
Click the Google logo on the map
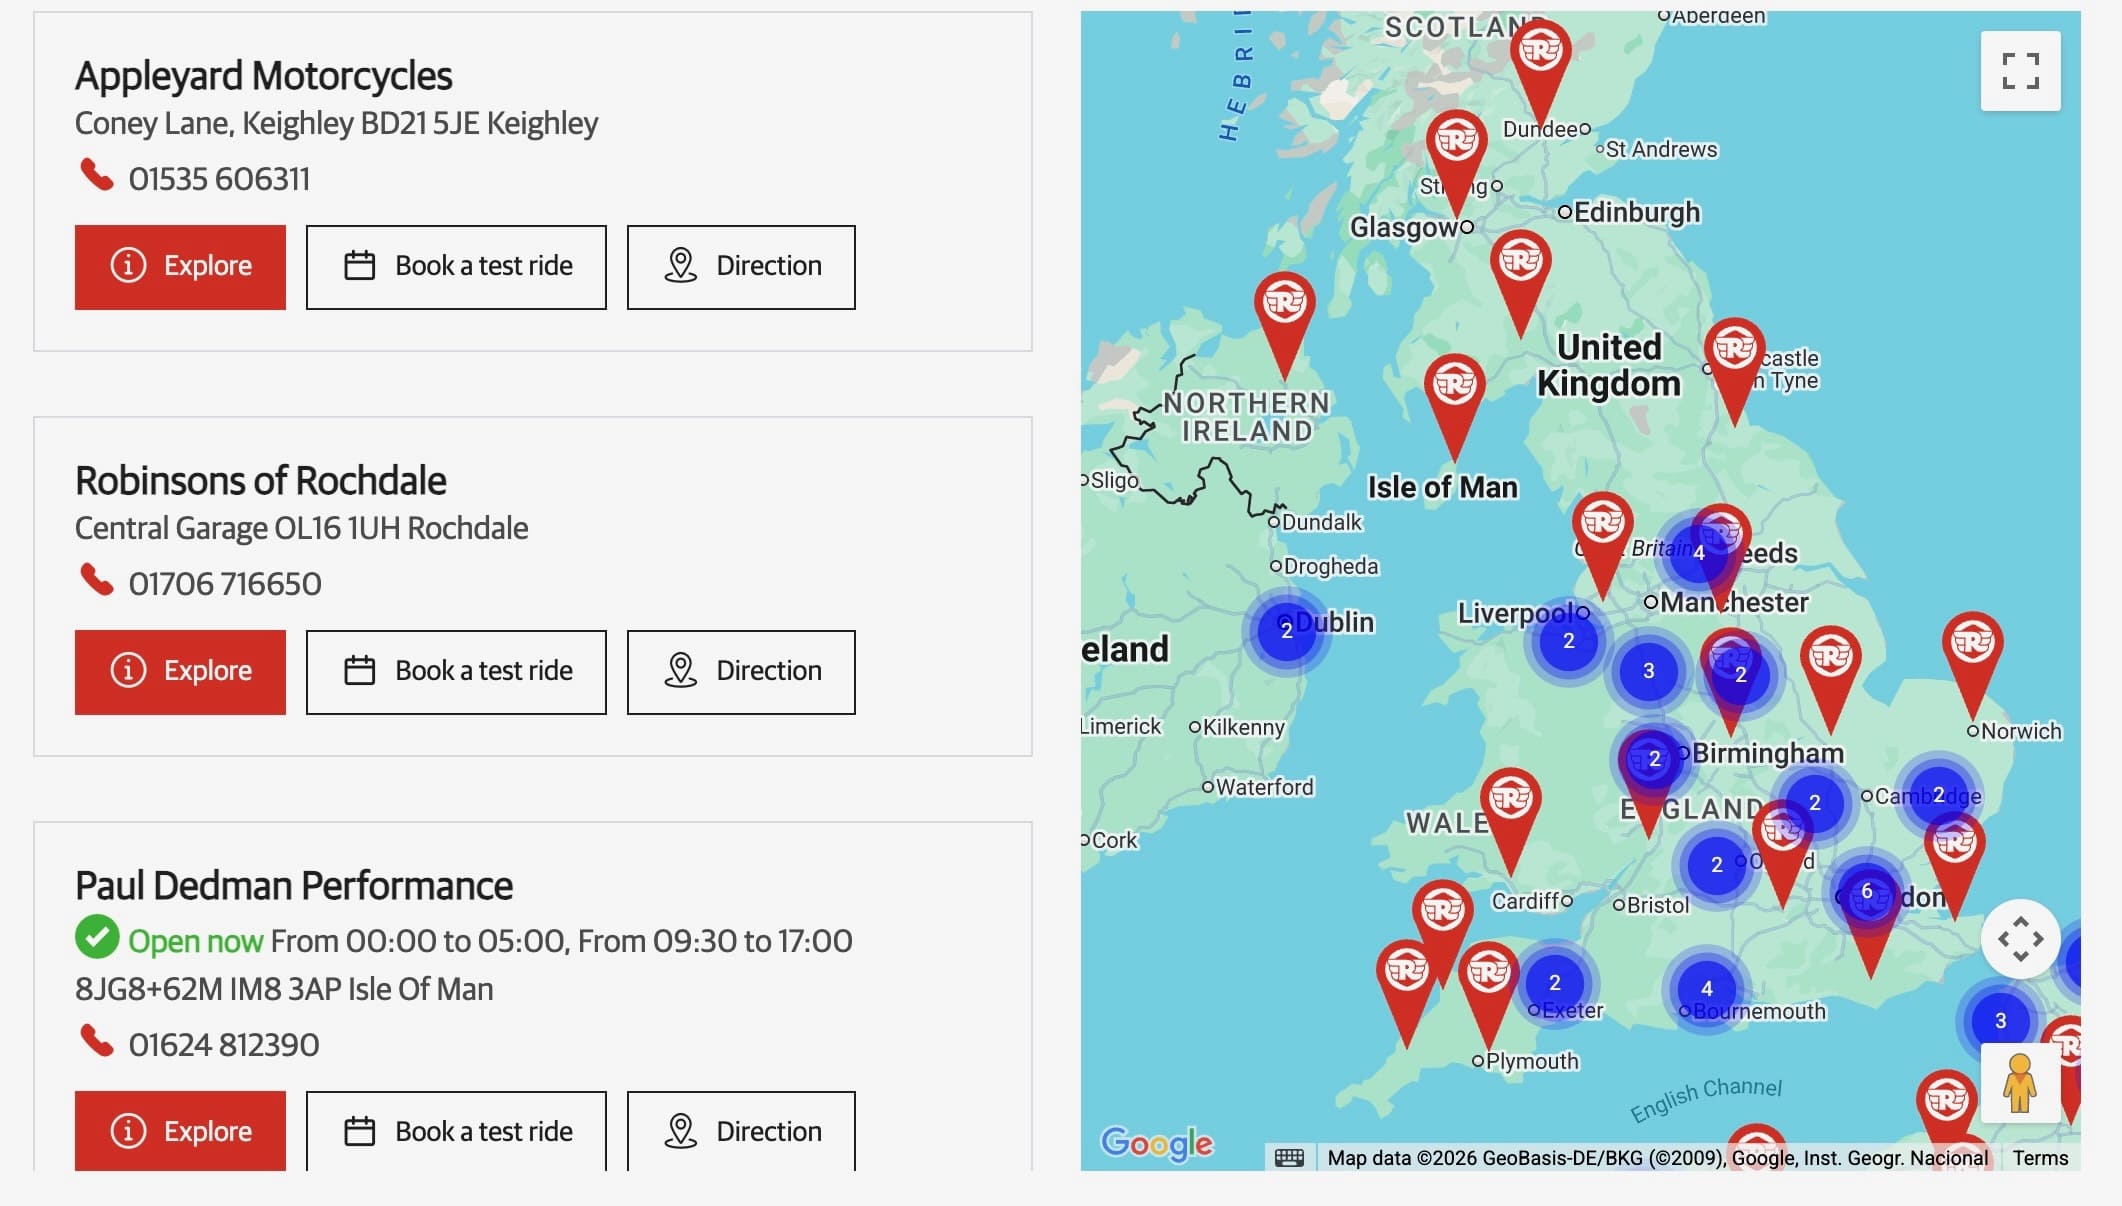(x=1157, y=1142)
